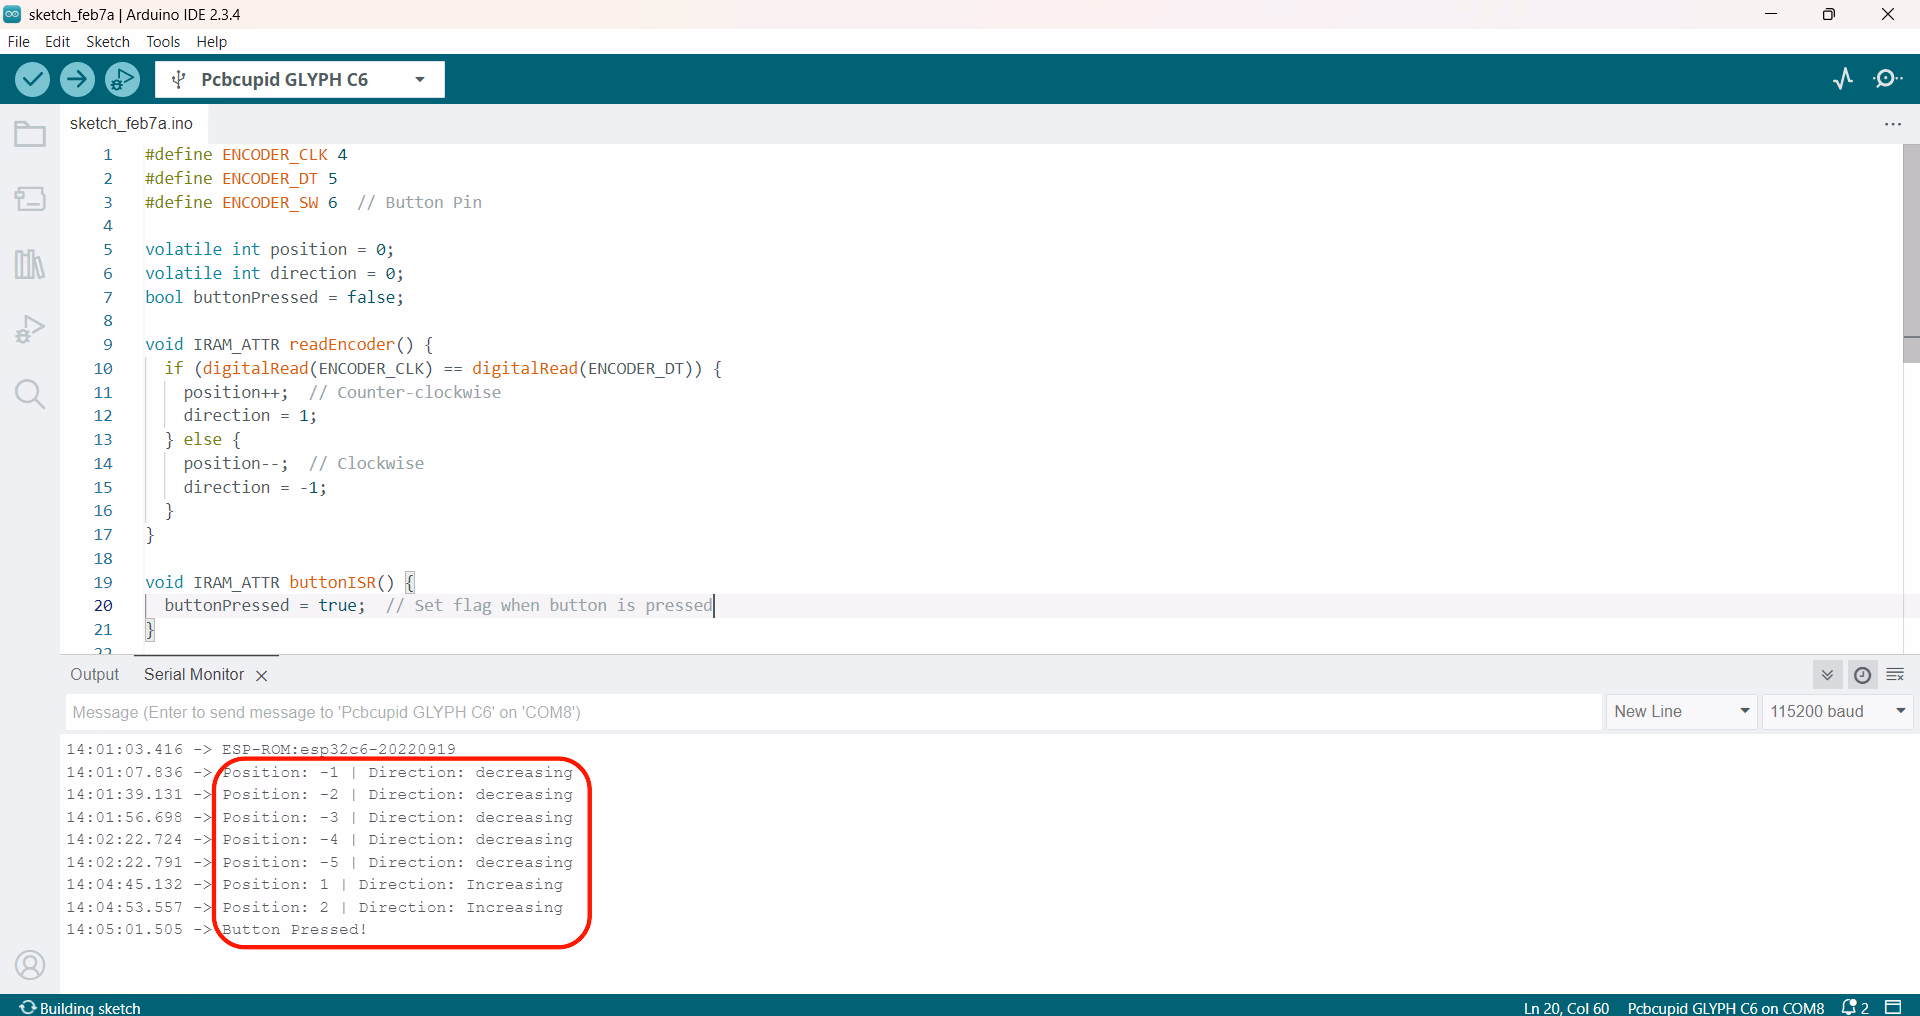The height and width of the screenshot is (1016, 1920).
Task: Toggle timestamp display in Serial Monitor
Action: pyautogui.click(x=1862, y=675)
